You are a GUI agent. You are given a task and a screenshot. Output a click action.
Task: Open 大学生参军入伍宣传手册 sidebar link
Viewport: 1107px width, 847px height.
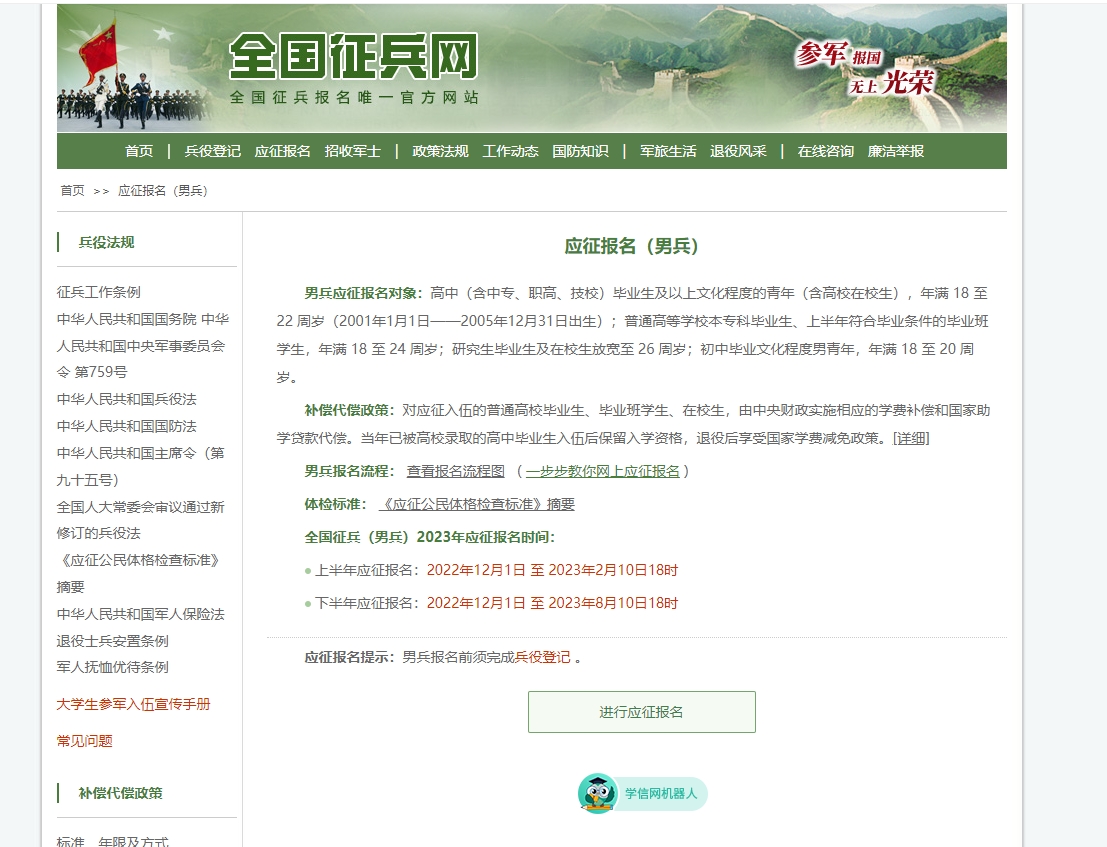133,704
